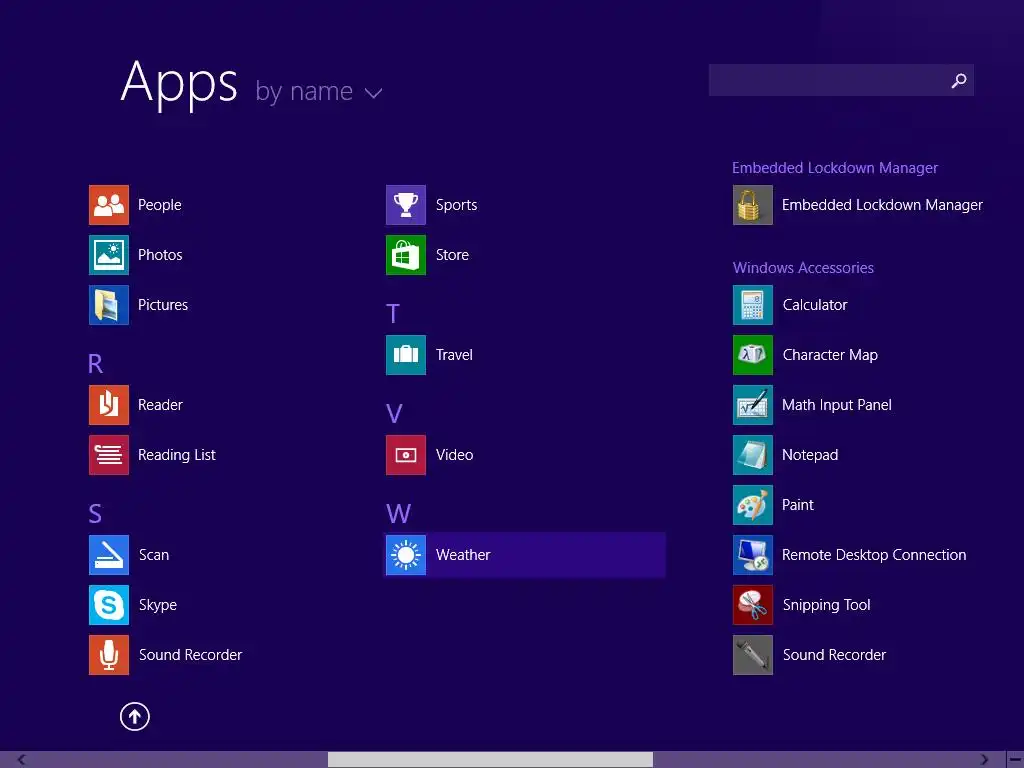Open the 'by name' sort dropdown
Viewport: 1024px width, 768px height.
[x=318, y=91]
